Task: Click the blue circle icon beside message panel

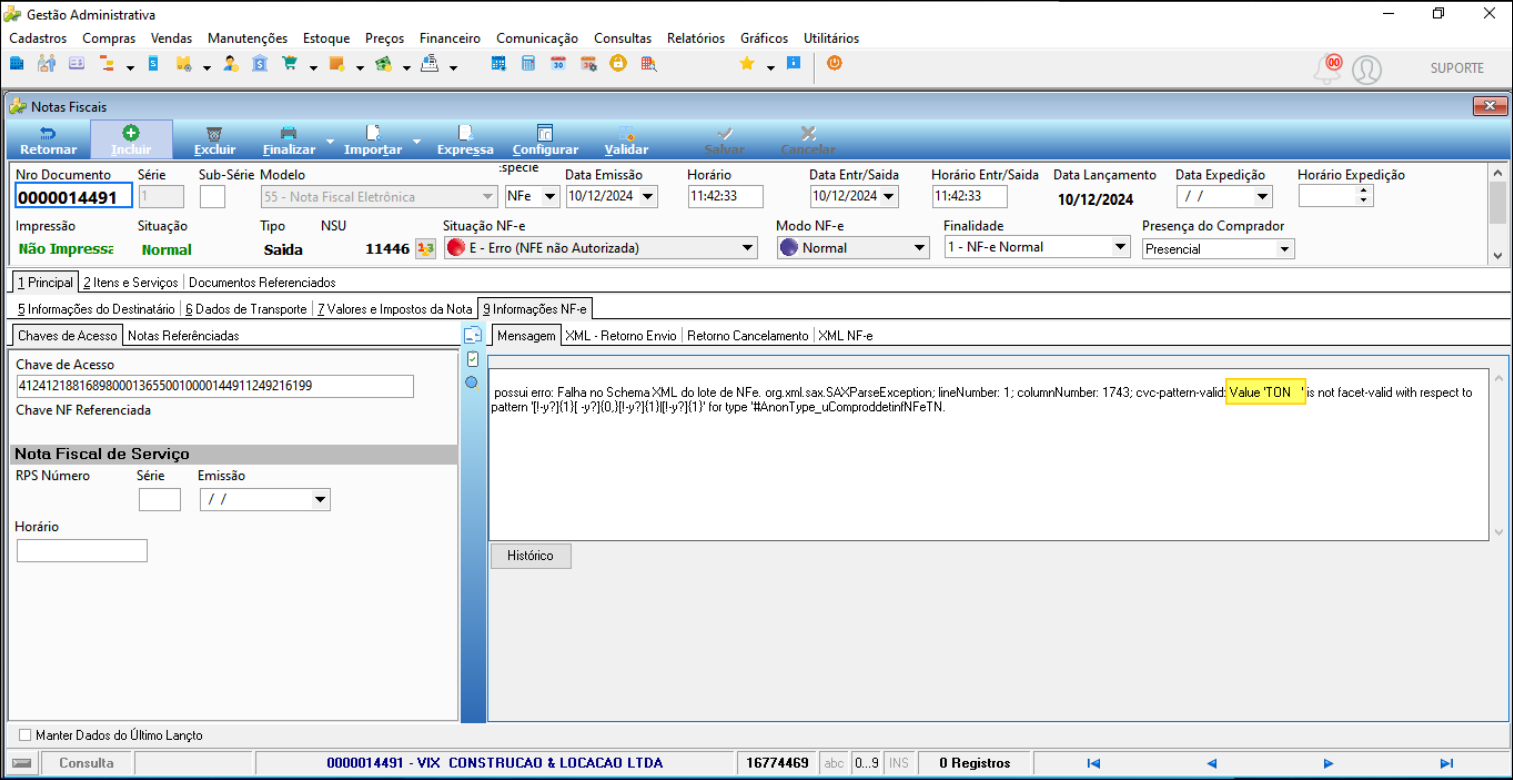Action: click(472, 382)
